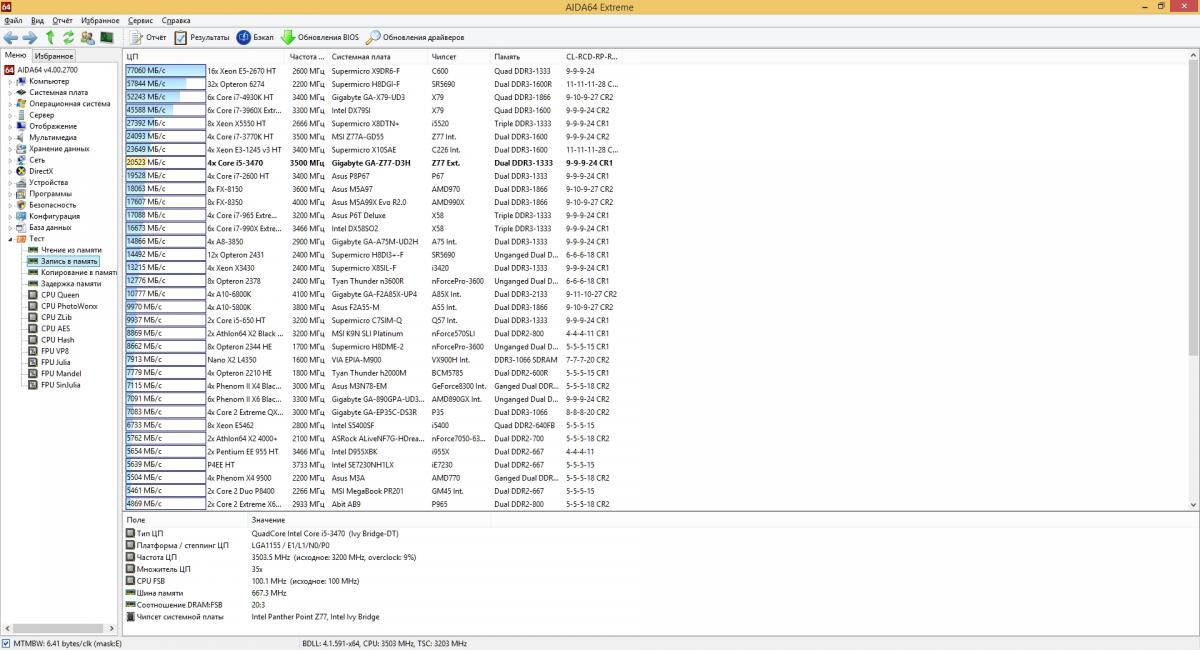Collapse the Тест tree node

click(10, 239)
